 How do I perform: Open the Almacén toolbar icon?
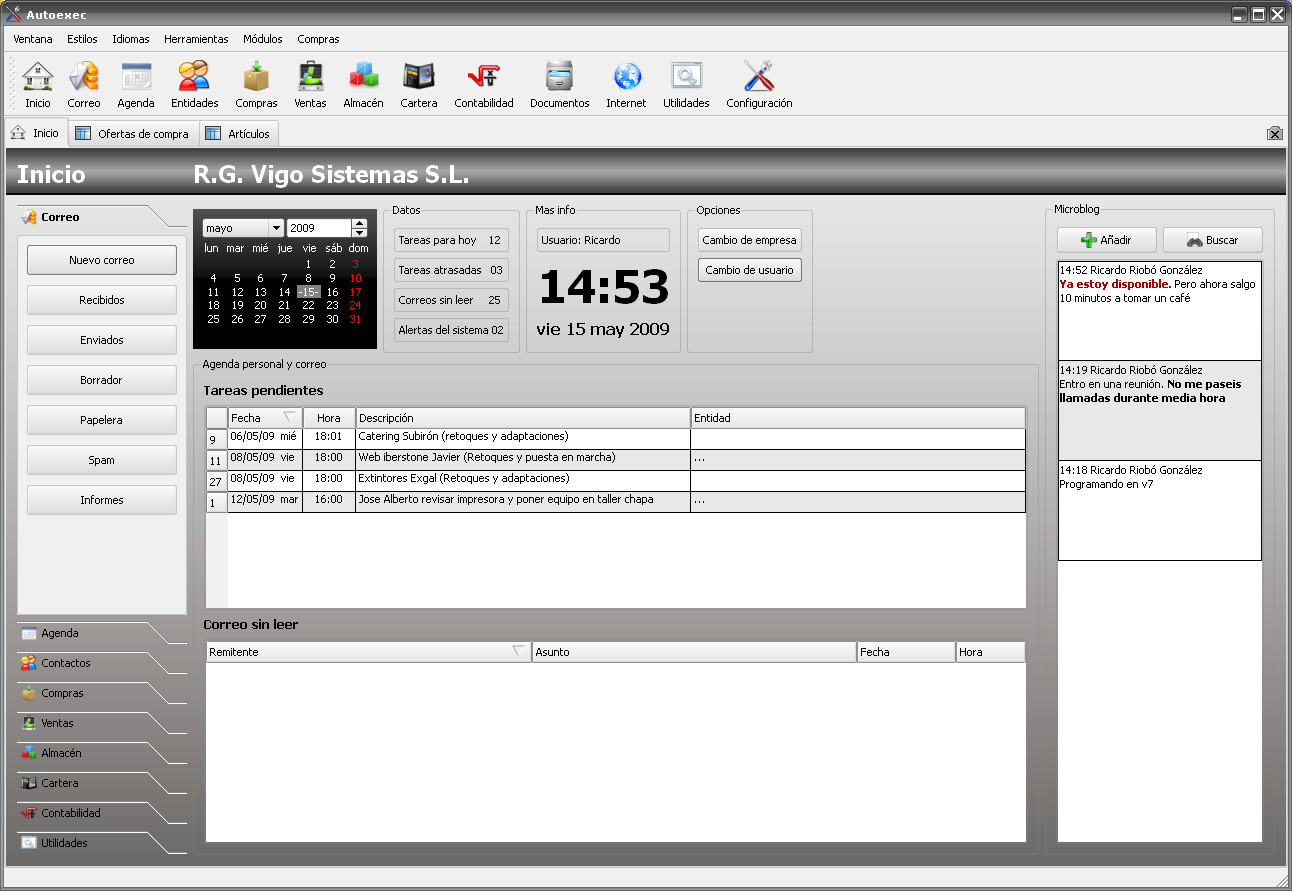363,84
